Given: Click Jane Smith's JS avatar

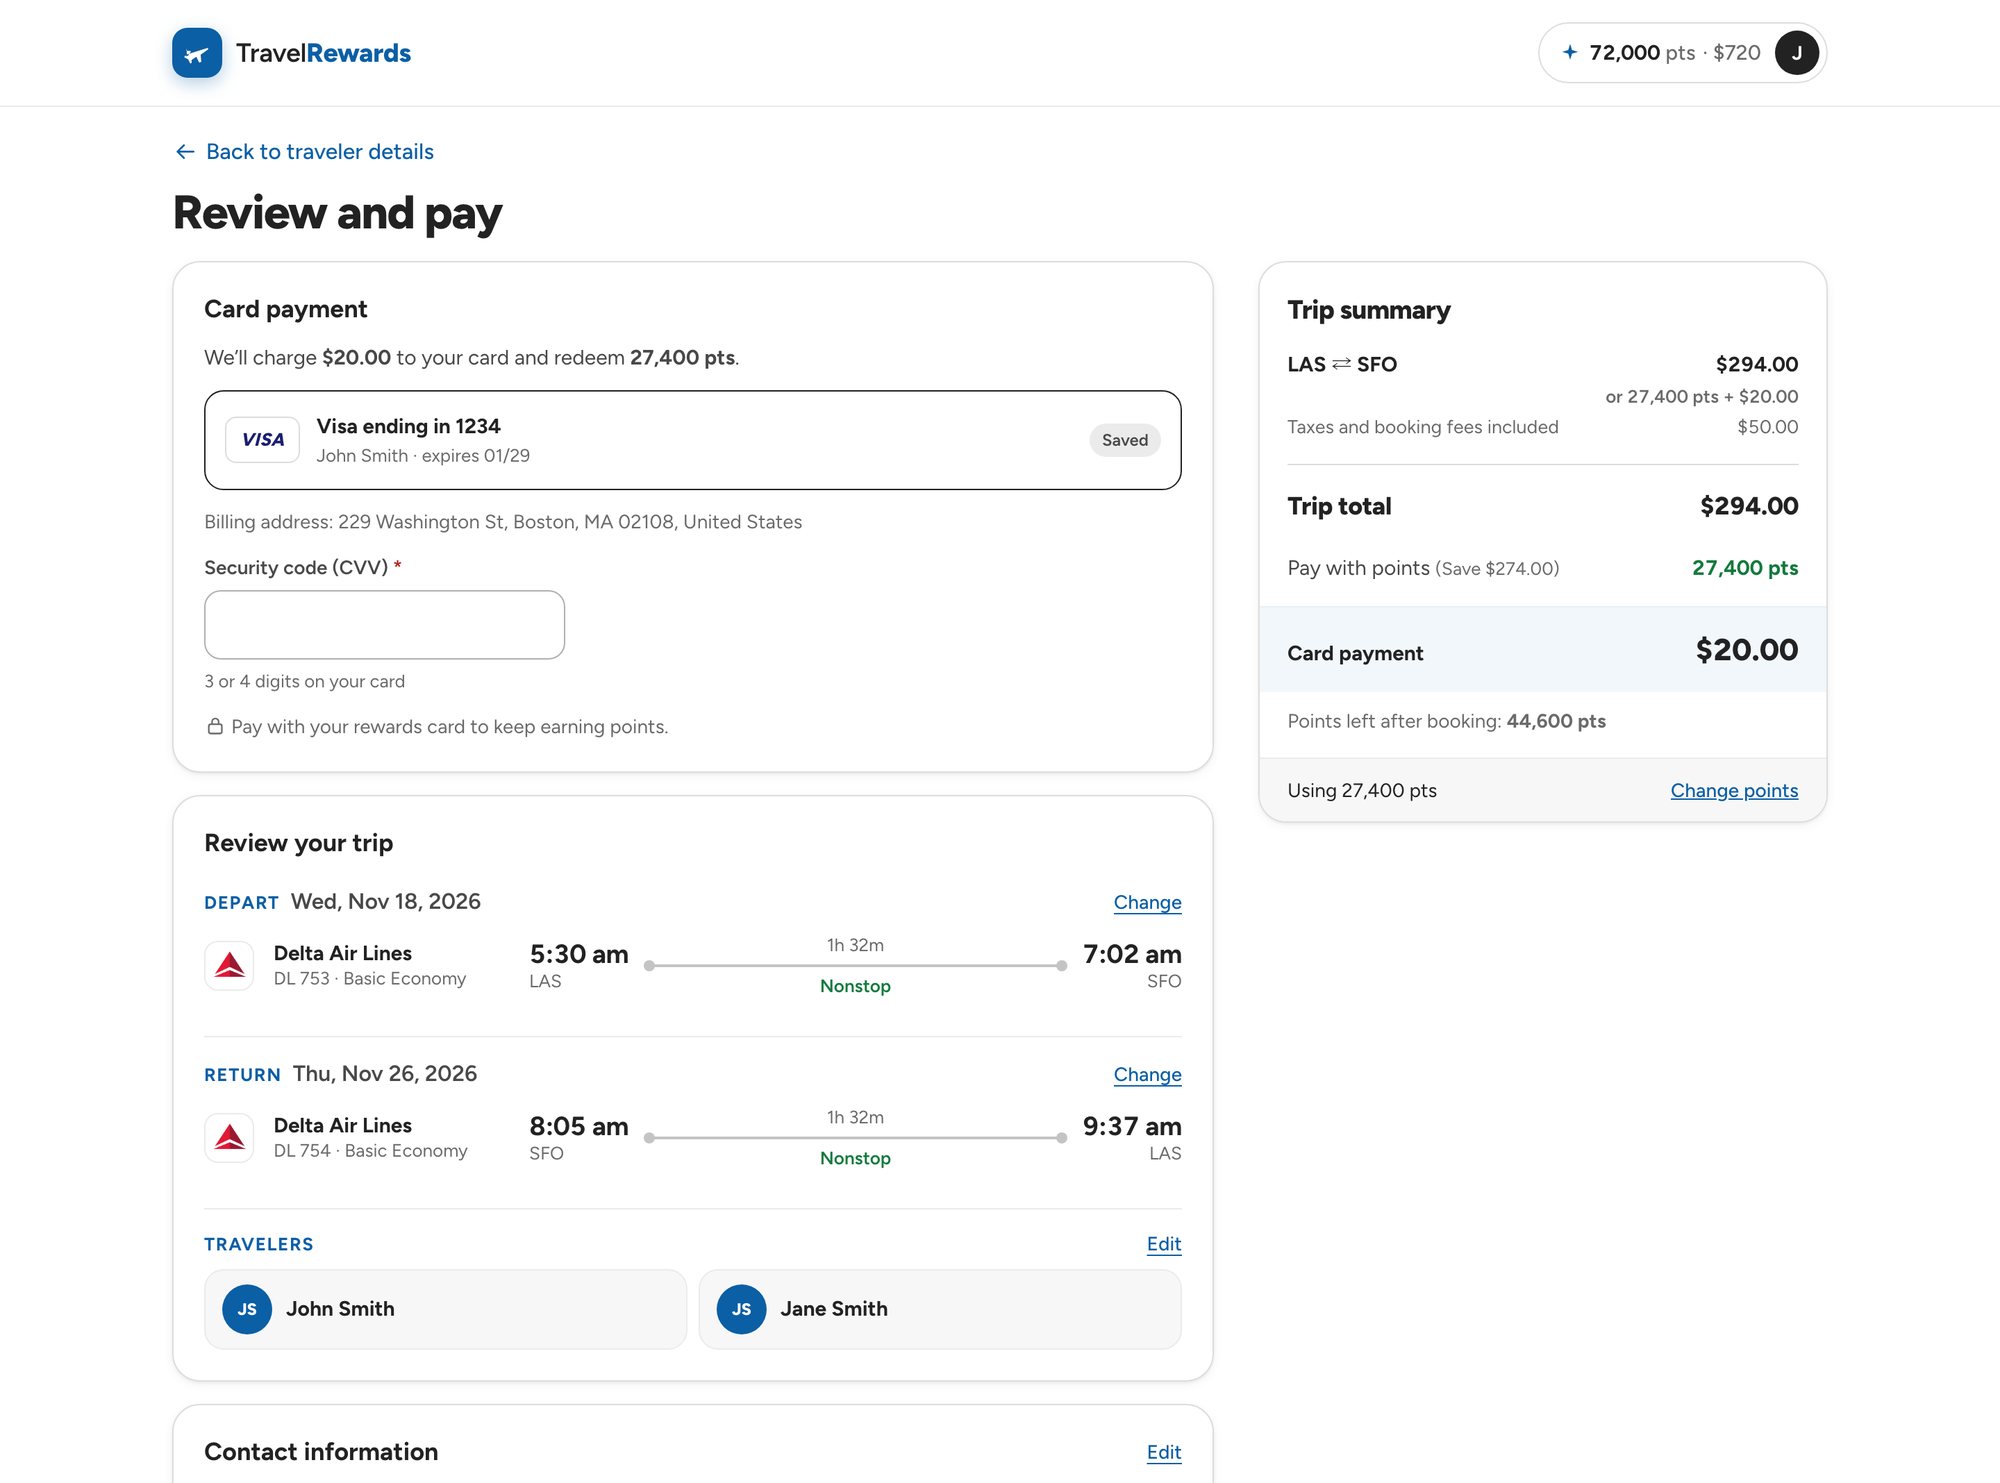Looking at the screenshot, I should coord(741,1309).
